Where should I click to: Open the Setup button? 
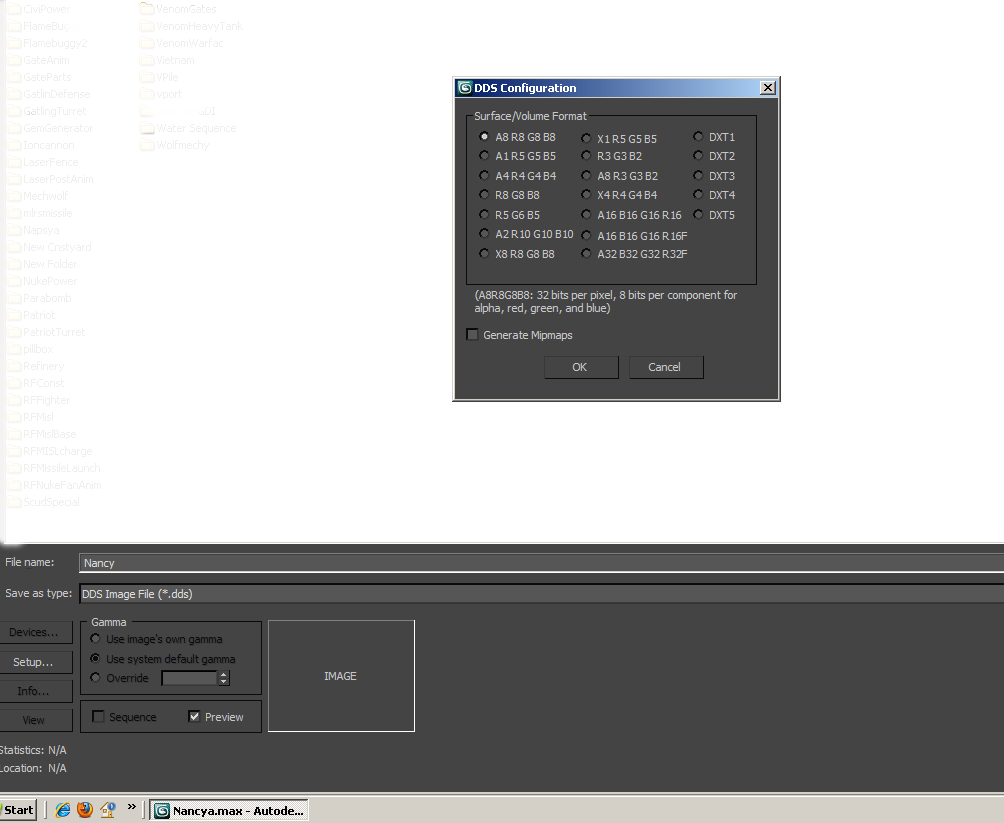35,662
